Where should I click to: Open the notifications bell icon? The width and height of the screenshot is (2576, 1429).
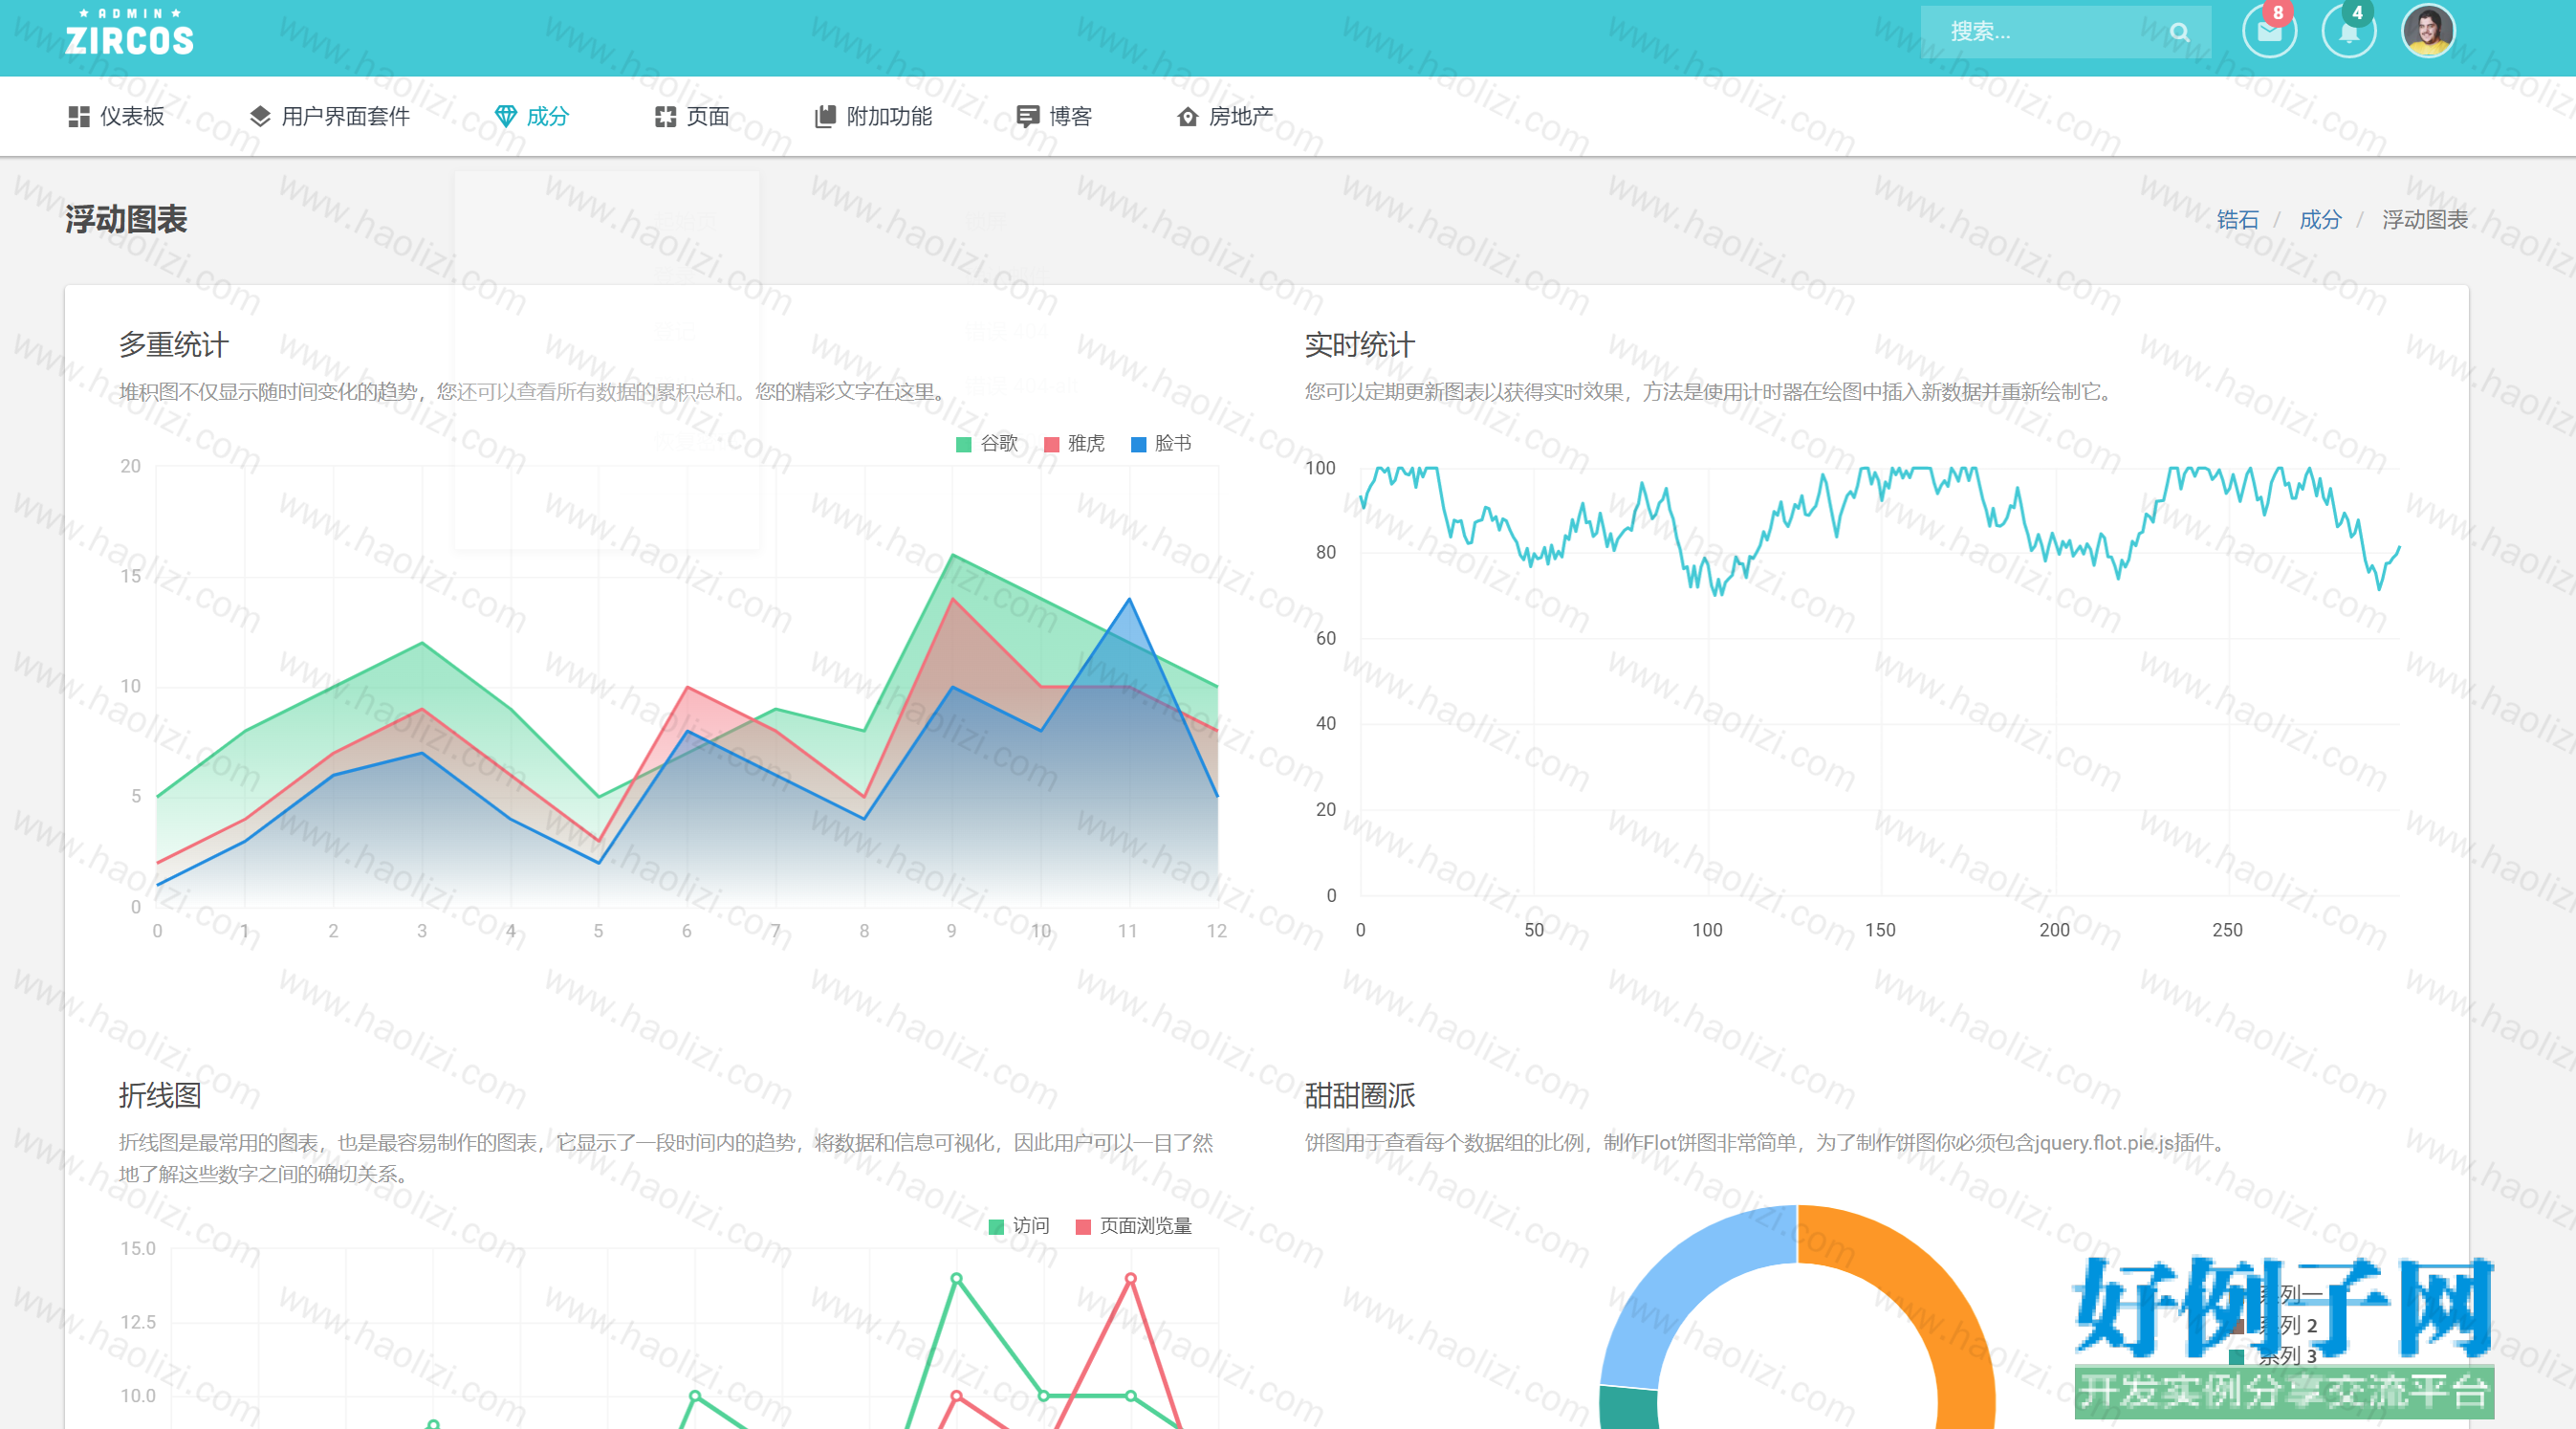[x=2348, y=31]
